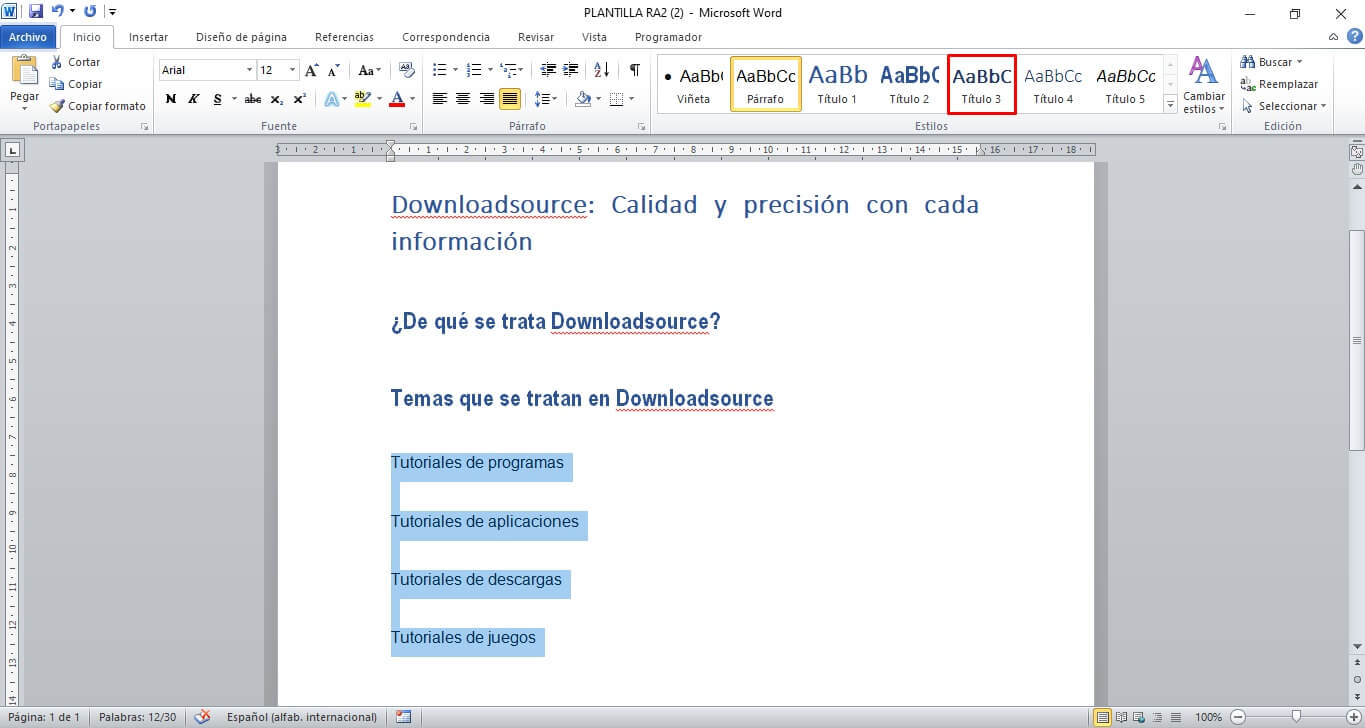The height and width of the screenshot is (728, 1365).
Task: Expand the styles gallery more arrow
Action: [x=1170, y=105]
